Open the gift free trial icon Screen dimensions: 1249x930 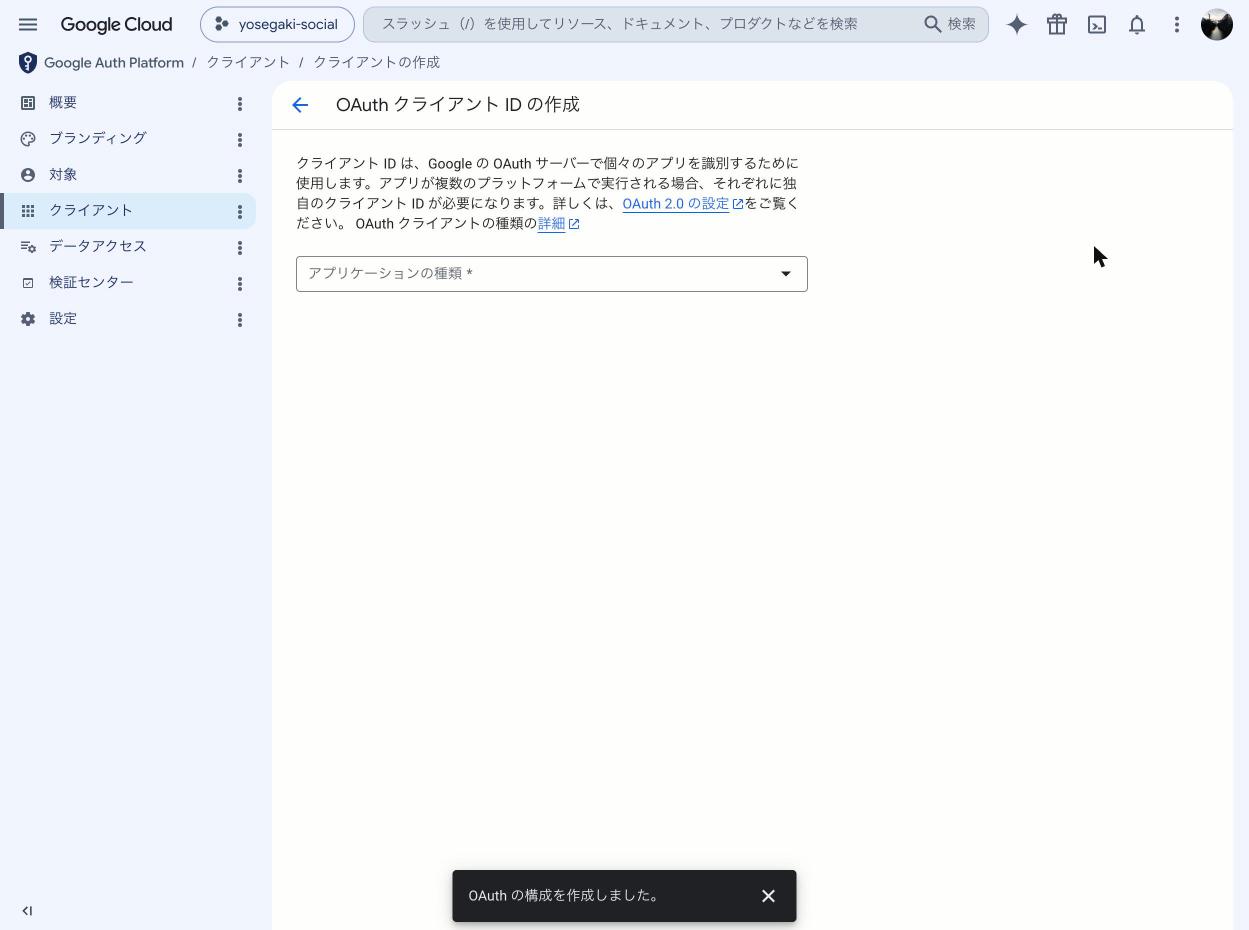tap(1057, 24)
